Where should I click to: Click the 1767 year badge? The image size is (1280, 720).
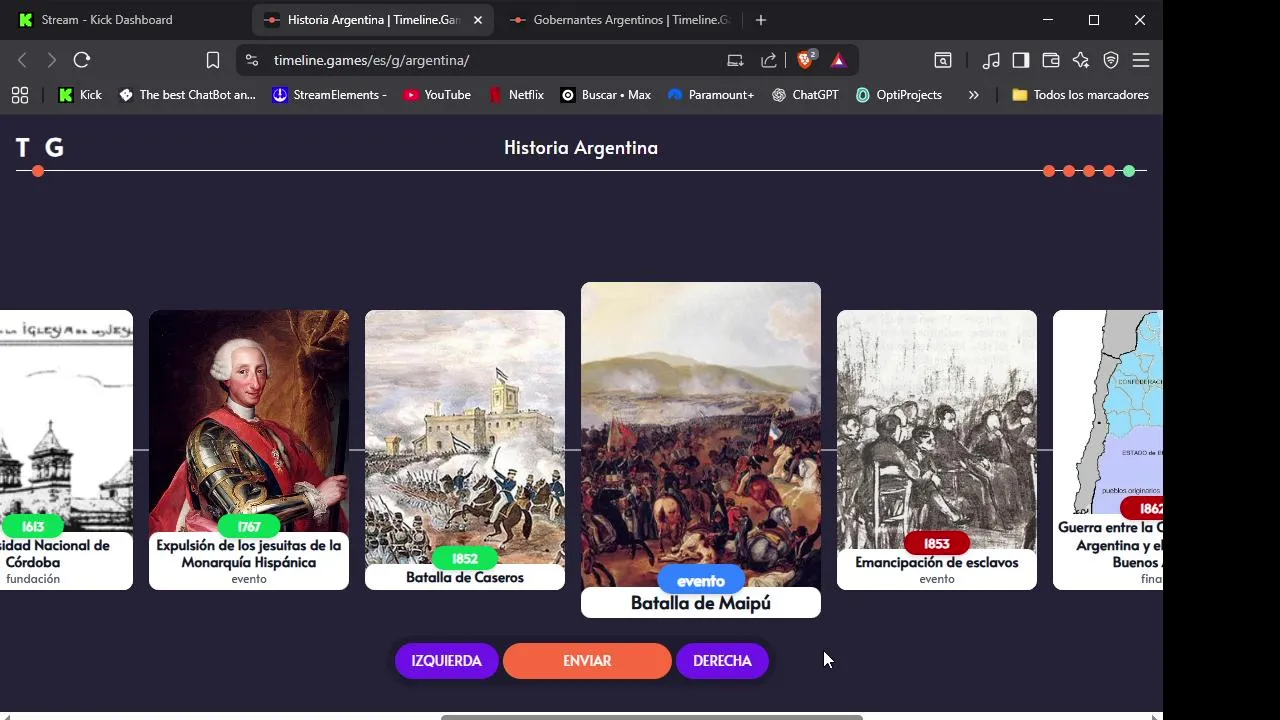(x=249, y=526)
